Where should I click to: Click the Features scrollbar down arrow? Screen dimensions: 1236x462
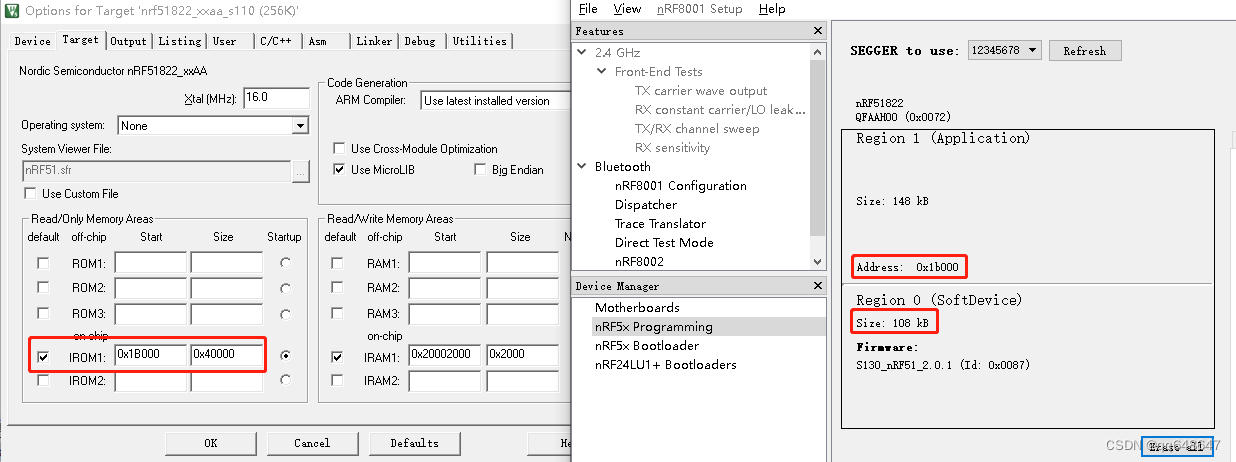[819, 261]
